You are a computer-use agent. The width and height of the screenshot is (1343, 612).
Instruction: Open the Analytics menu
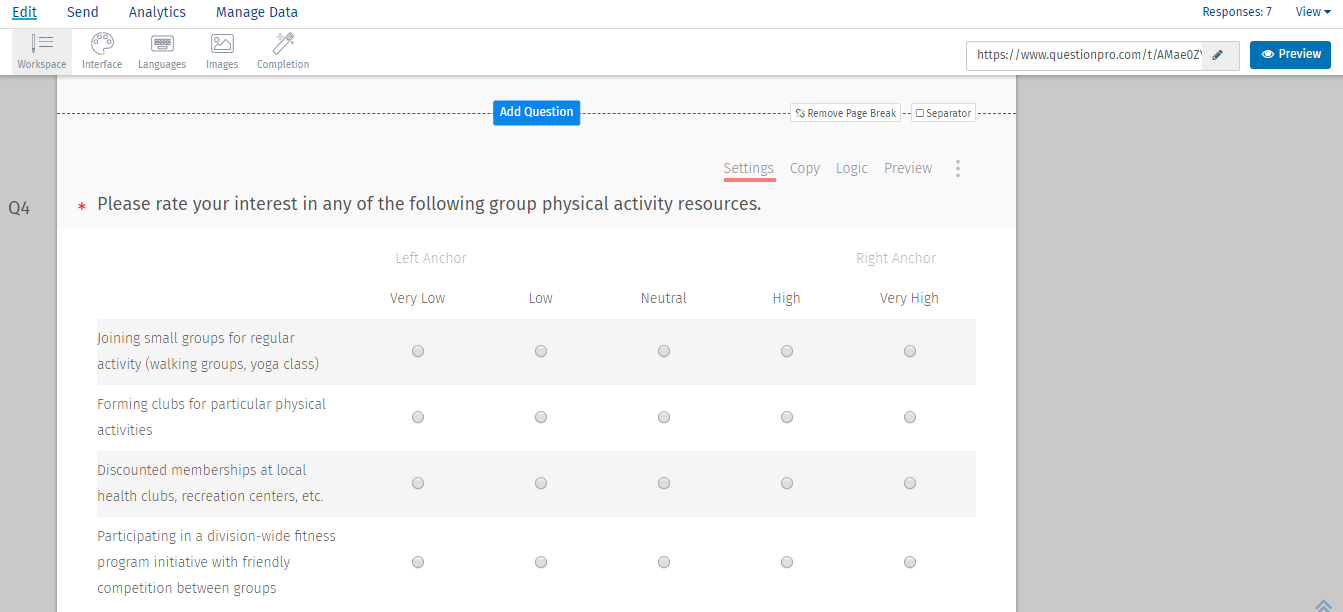click(157, 12)
